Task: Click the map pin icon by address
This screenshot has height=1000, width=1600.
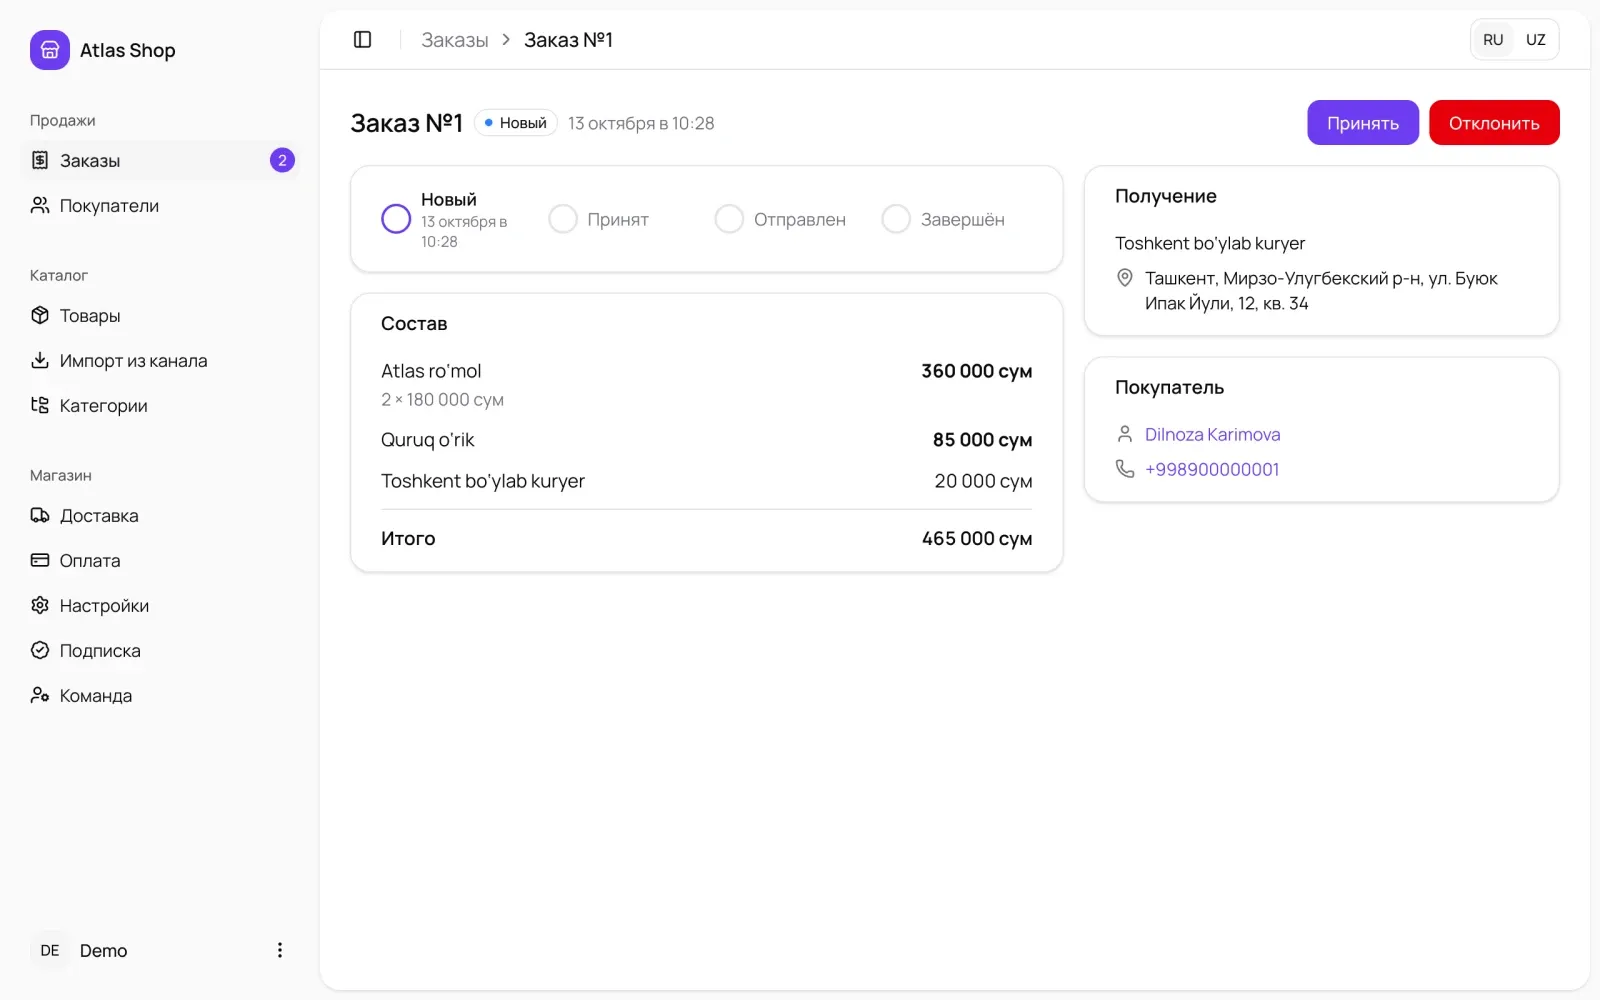Action: tap(1125, 278)
